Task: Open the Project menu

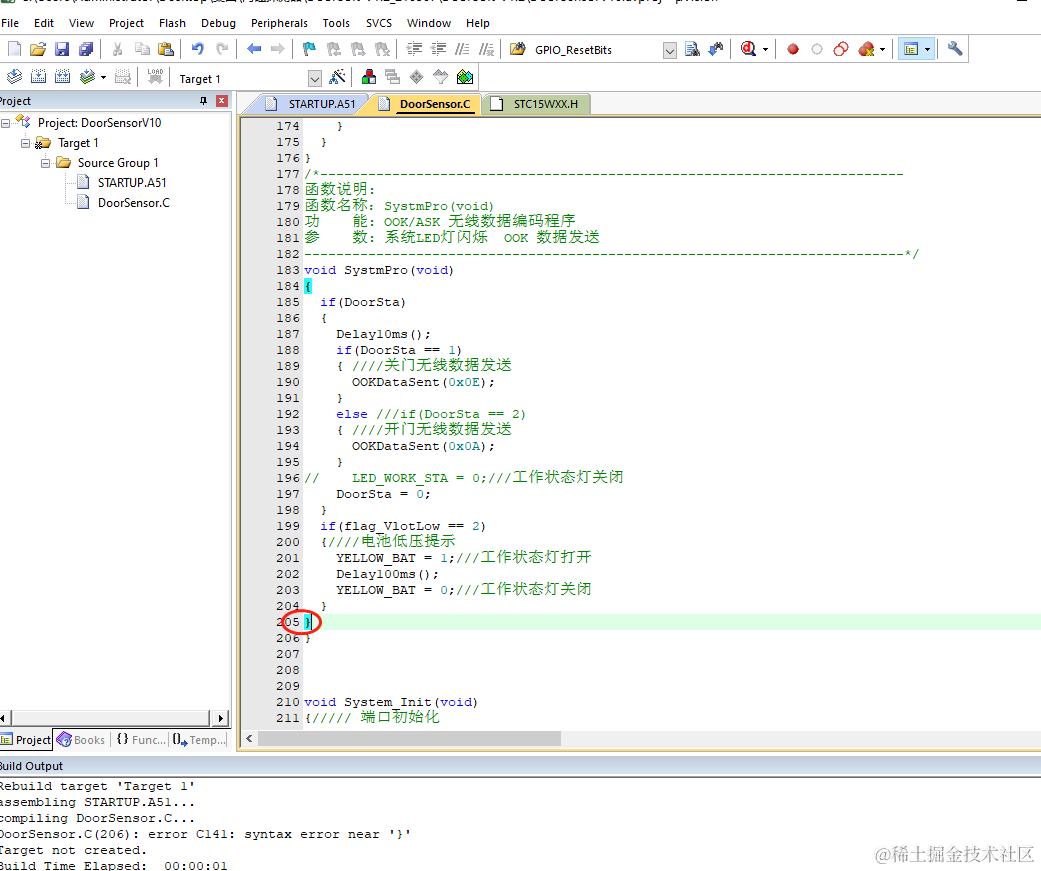Action: 126,23
